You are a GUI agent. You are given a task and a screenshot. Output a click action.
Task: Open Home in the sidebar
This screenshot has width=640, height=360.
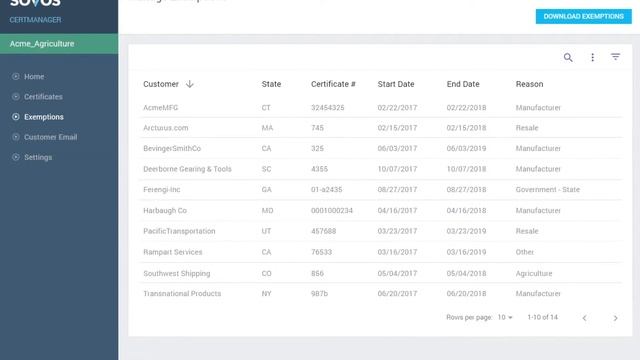[34, 76]
